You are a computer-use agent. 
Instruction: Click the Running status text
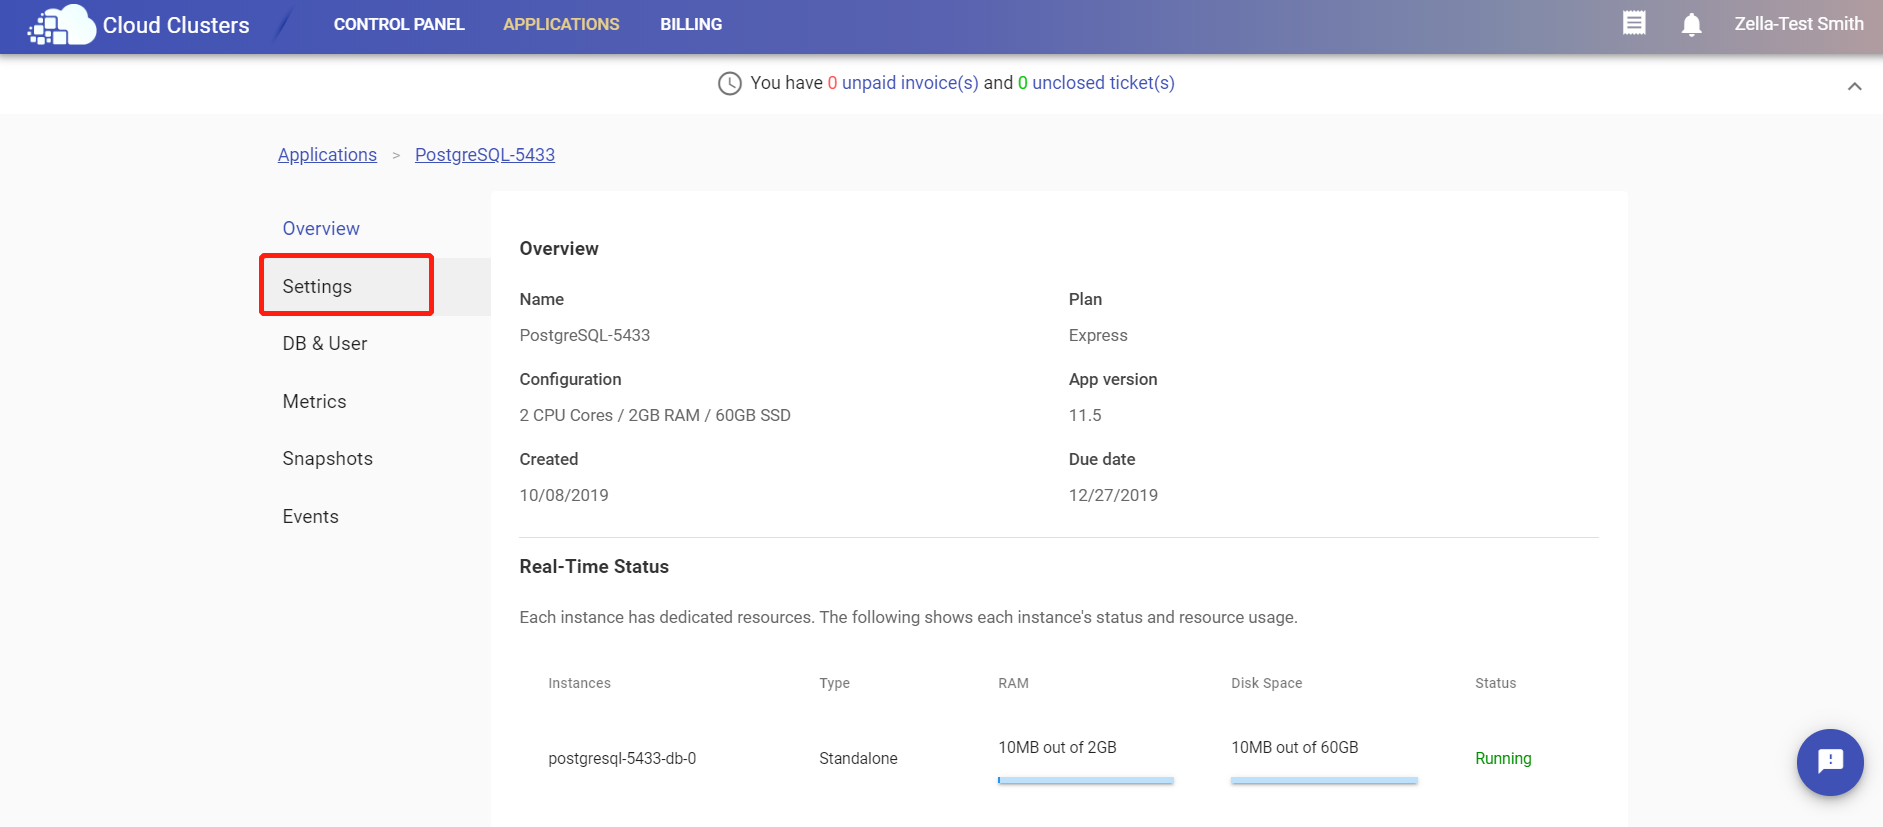coord(1503,759)
